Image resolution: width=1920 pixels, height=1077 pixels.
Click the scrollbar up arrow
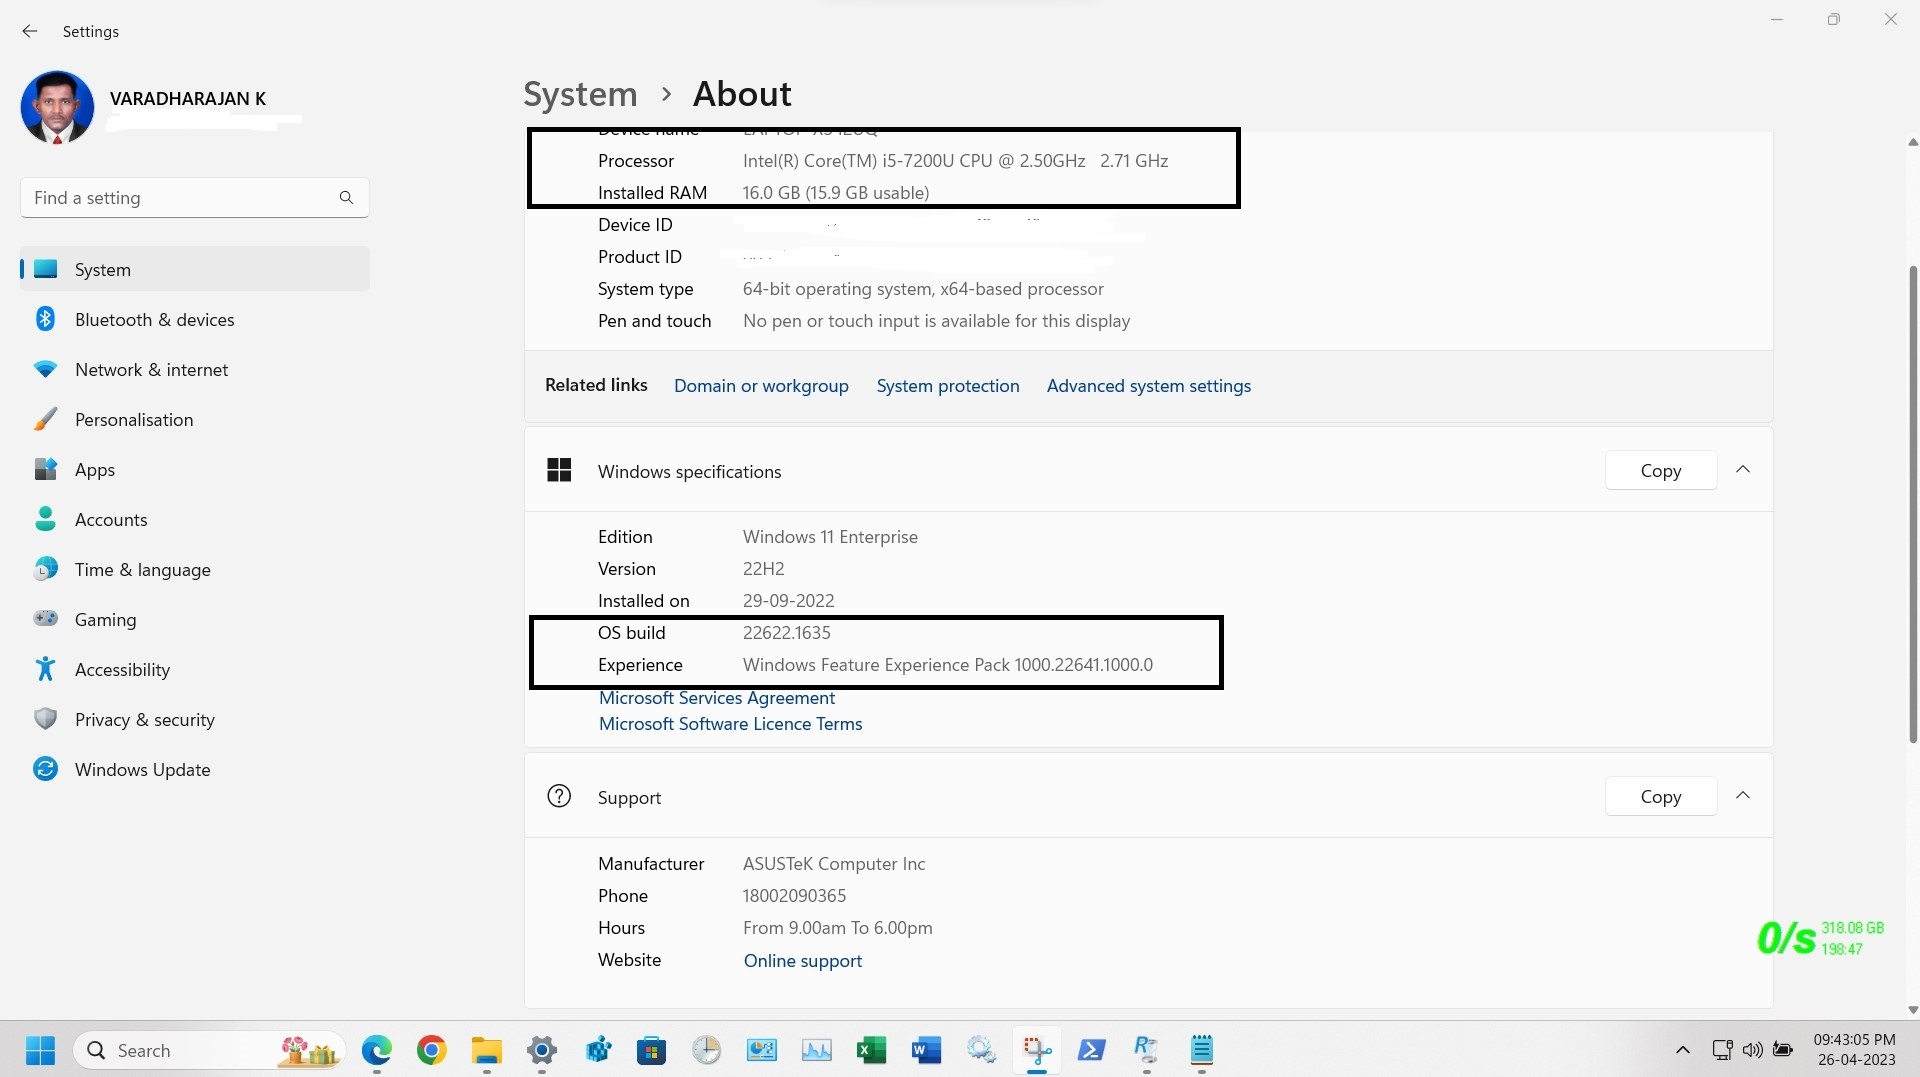point(1912,143)
